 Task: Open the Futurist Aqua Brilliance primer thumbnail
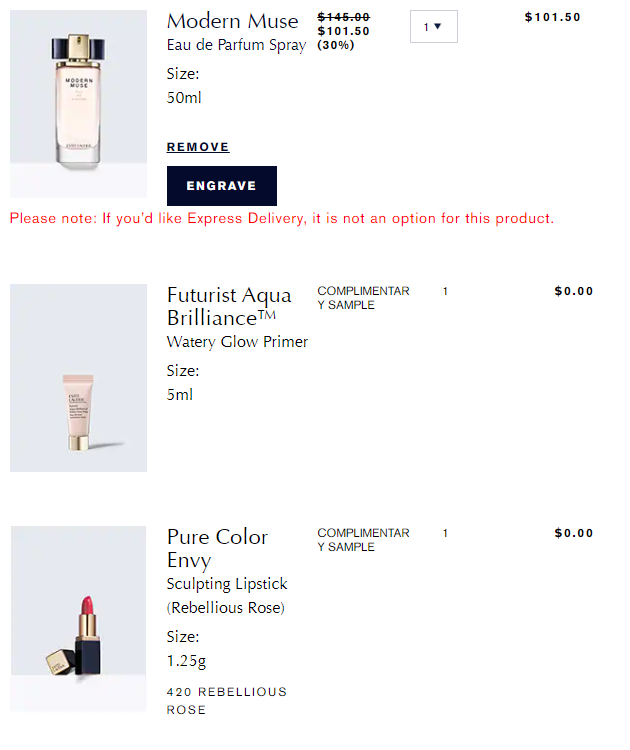click(78, 378)
